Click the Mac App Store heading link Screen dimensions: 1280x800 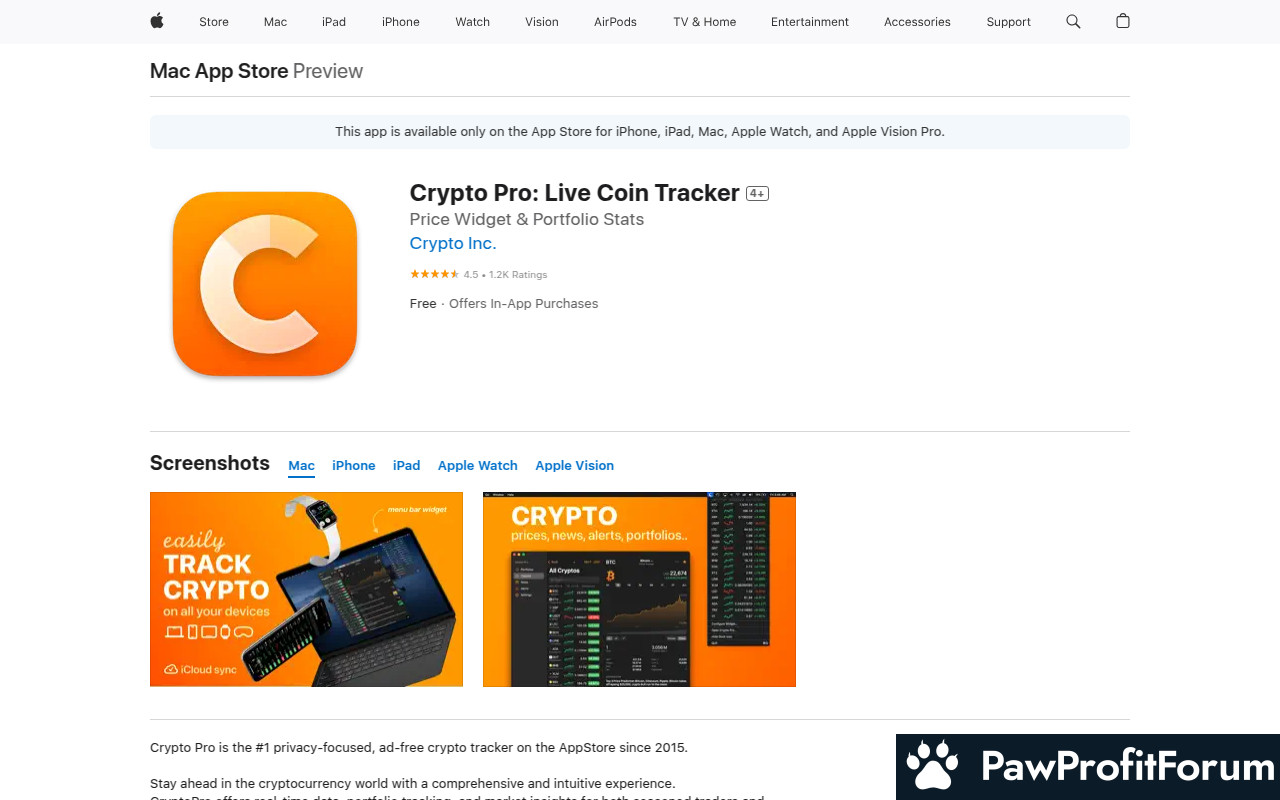click(x=219, y=71)
